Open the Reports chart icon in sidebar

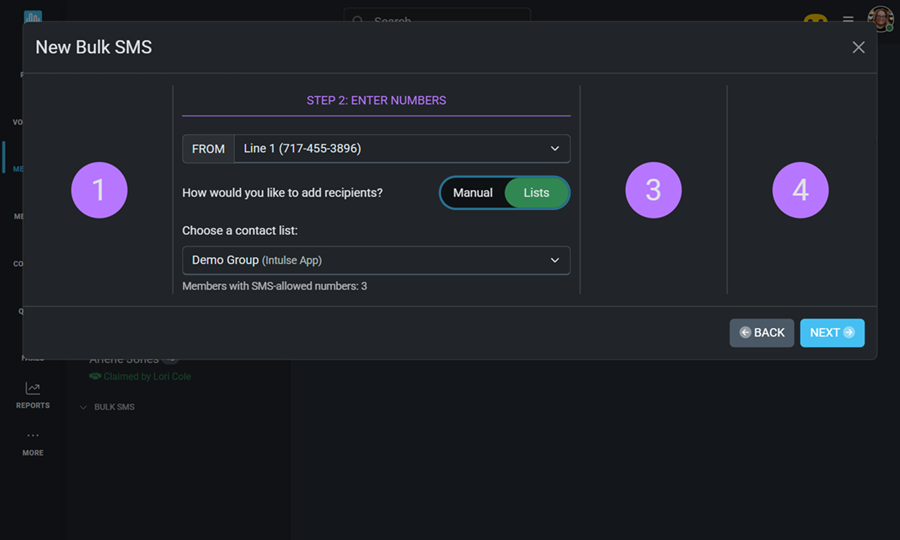(x=33, y=389)
